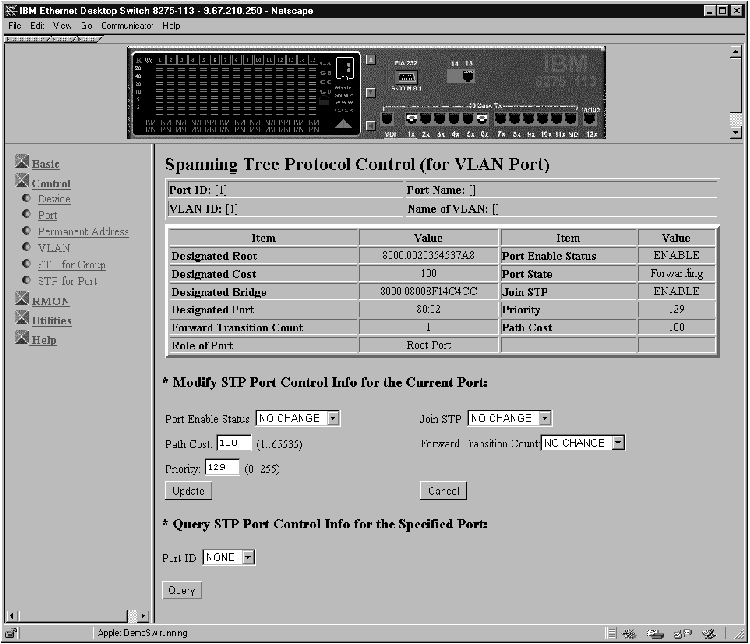
Task: Click the RMON section icon
Action: [x=23, y=300]
